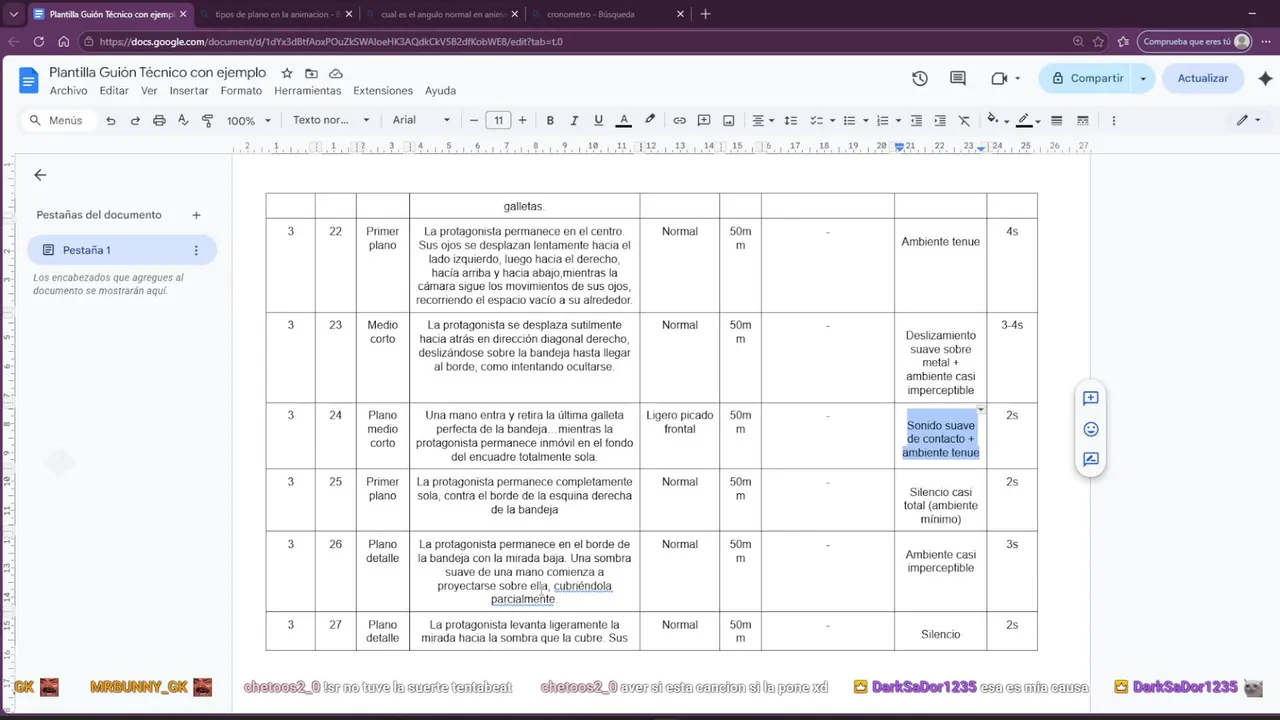This screenshot has height=720, width=1280.
Task: Click the back arrow in tabs panel
Action: tap(40, 175)
